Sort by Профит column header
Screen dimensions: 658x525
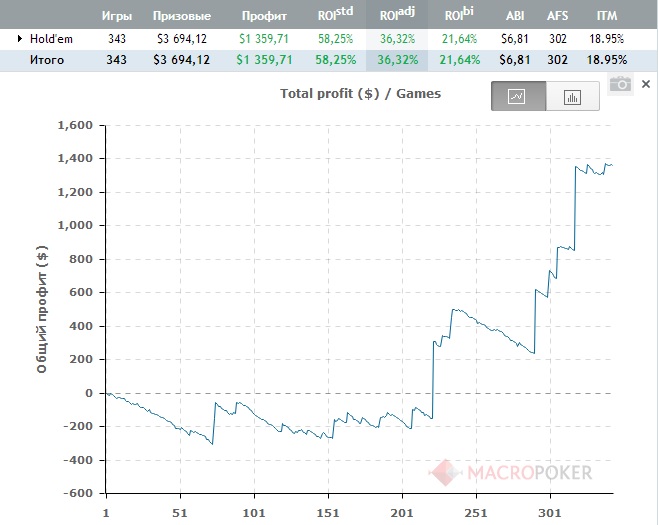coord(264,16)
